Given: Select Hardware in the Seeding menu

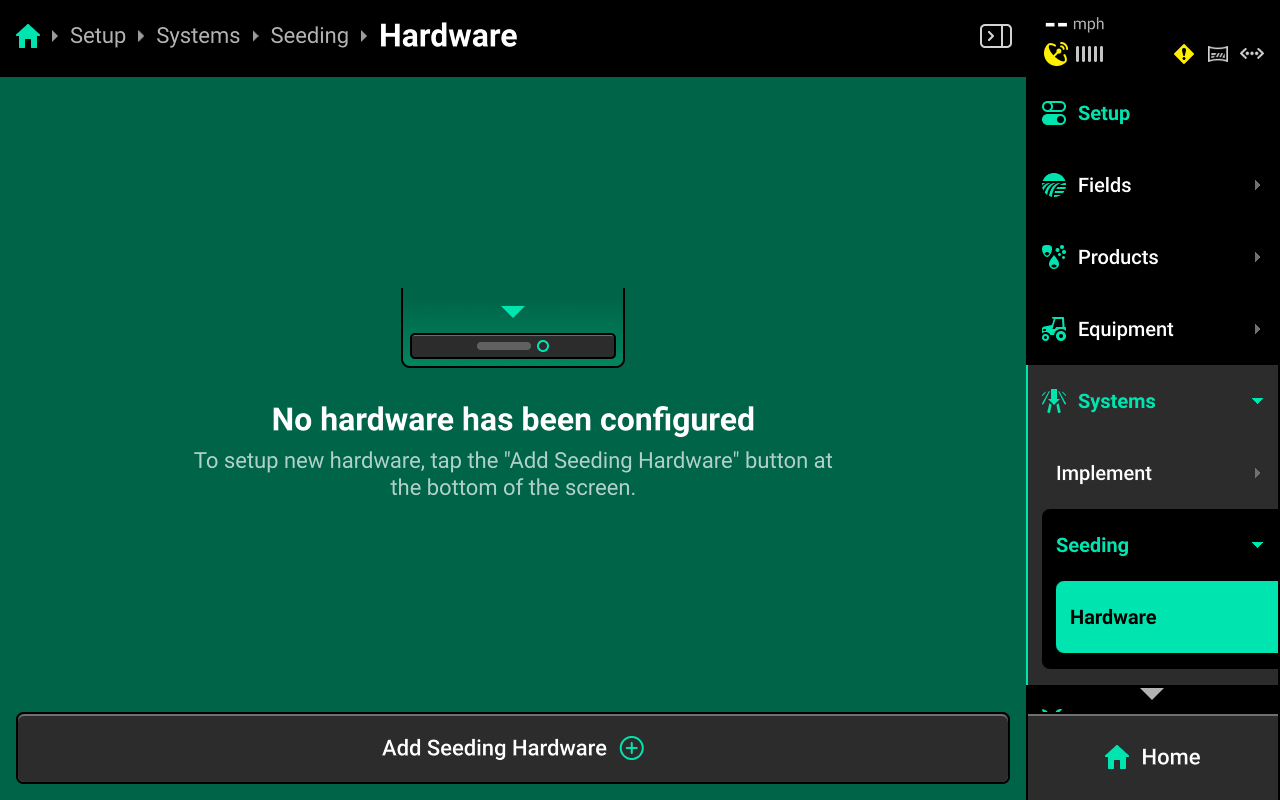Looking at the screenshot, I should pos(1167,617).
